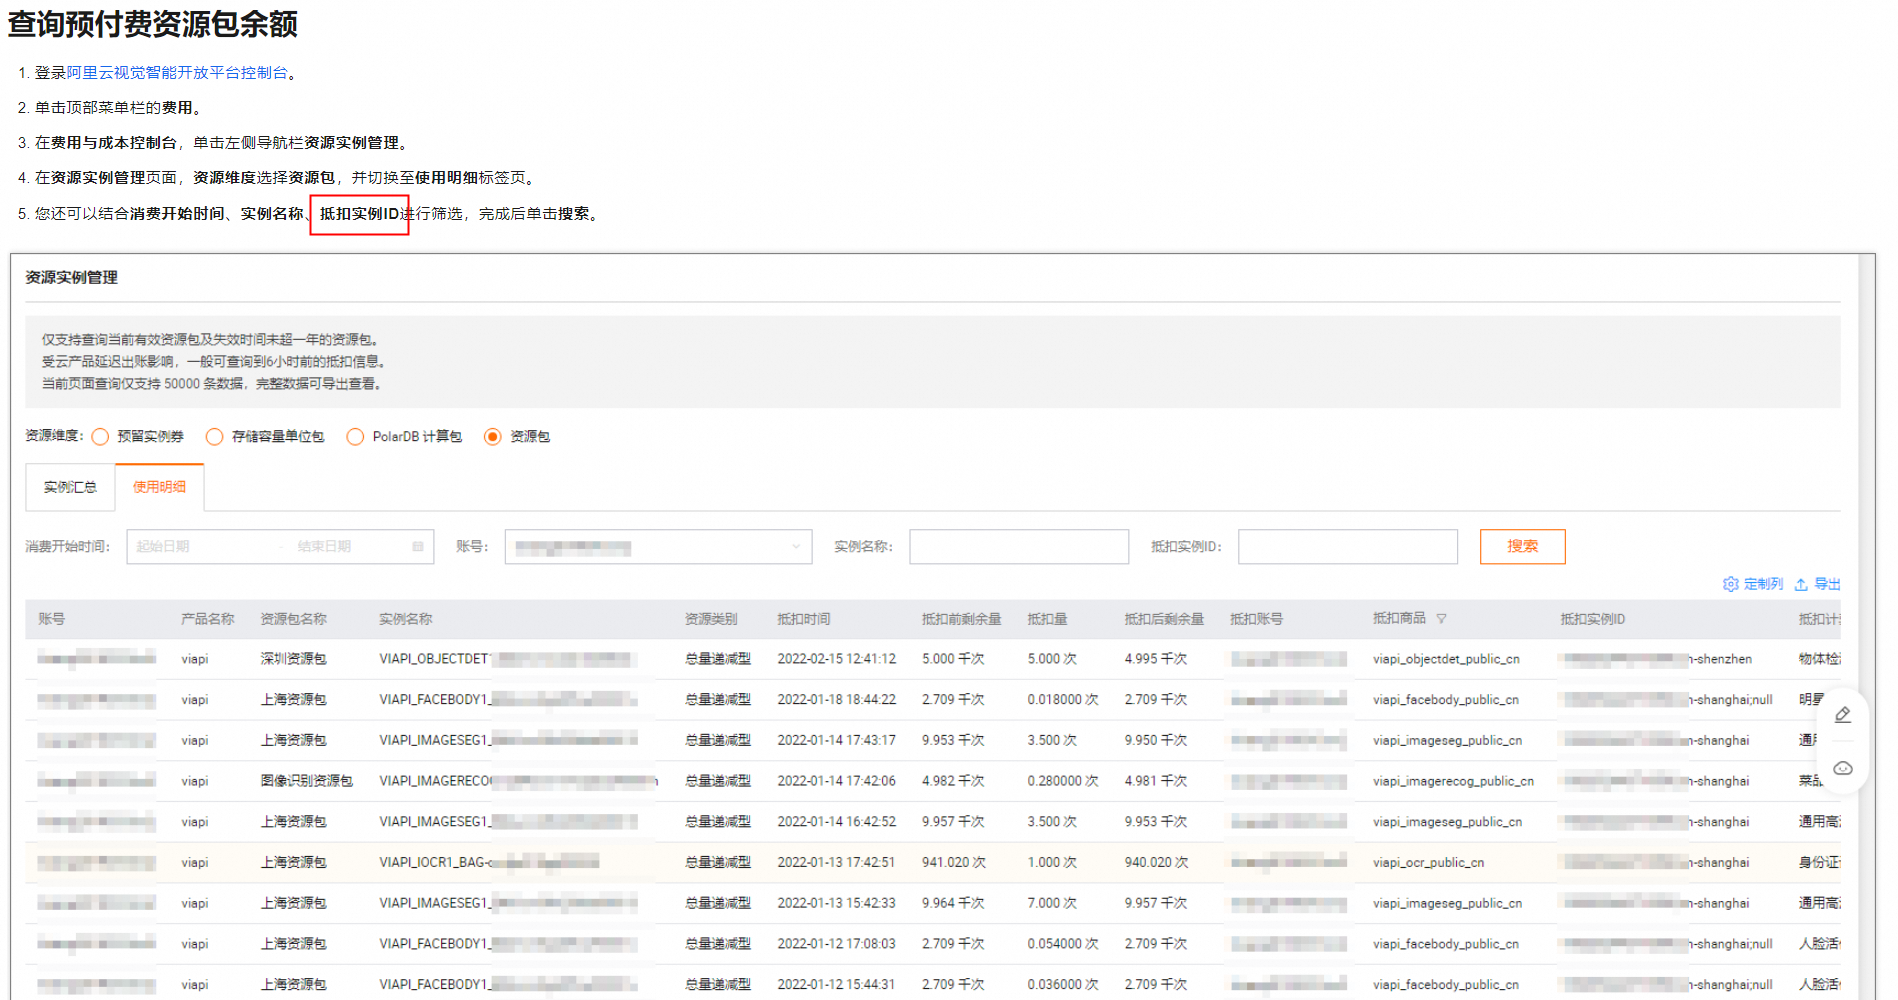The width and height of the screenshot is (1898, 1000).
Task: Switch to the 使用明细 tab
Action: click(159, 487)
